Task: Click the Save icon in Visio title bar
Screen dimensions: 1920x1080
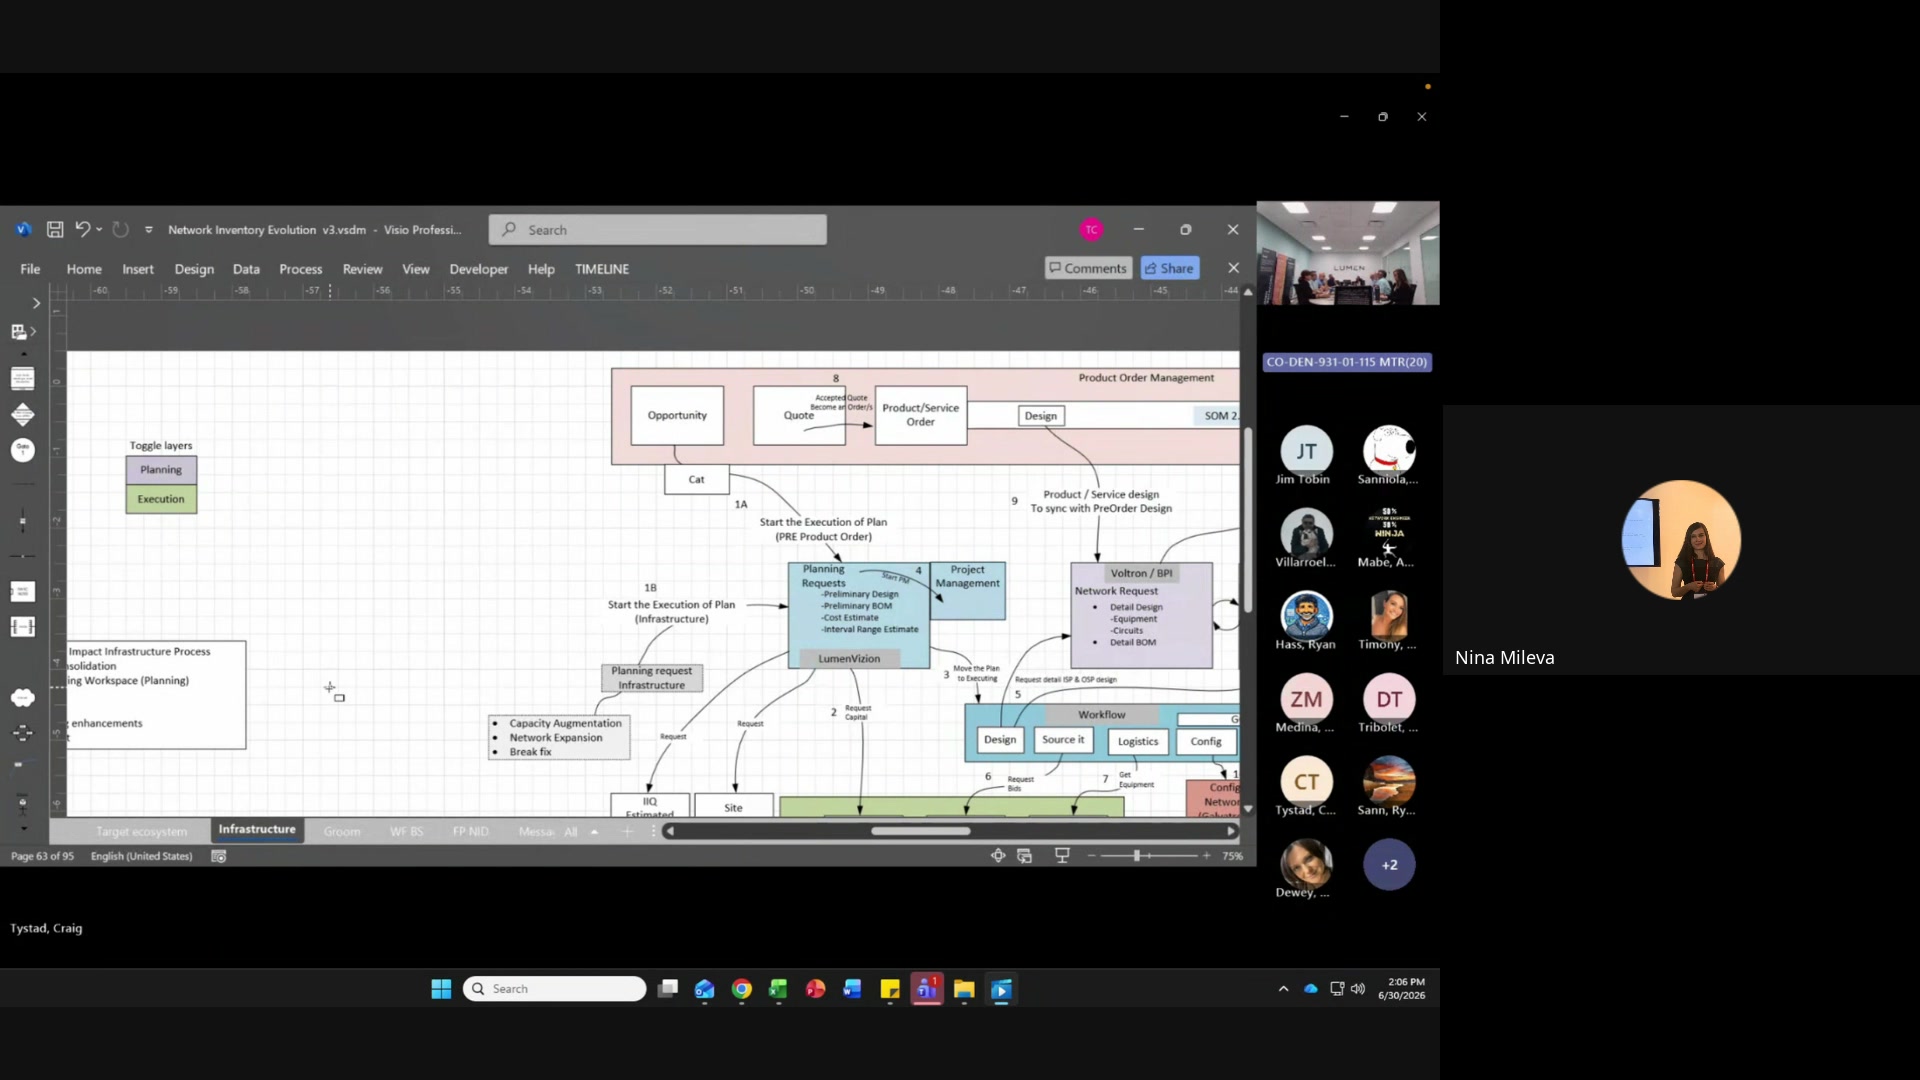Action: (x=55, y=230)
